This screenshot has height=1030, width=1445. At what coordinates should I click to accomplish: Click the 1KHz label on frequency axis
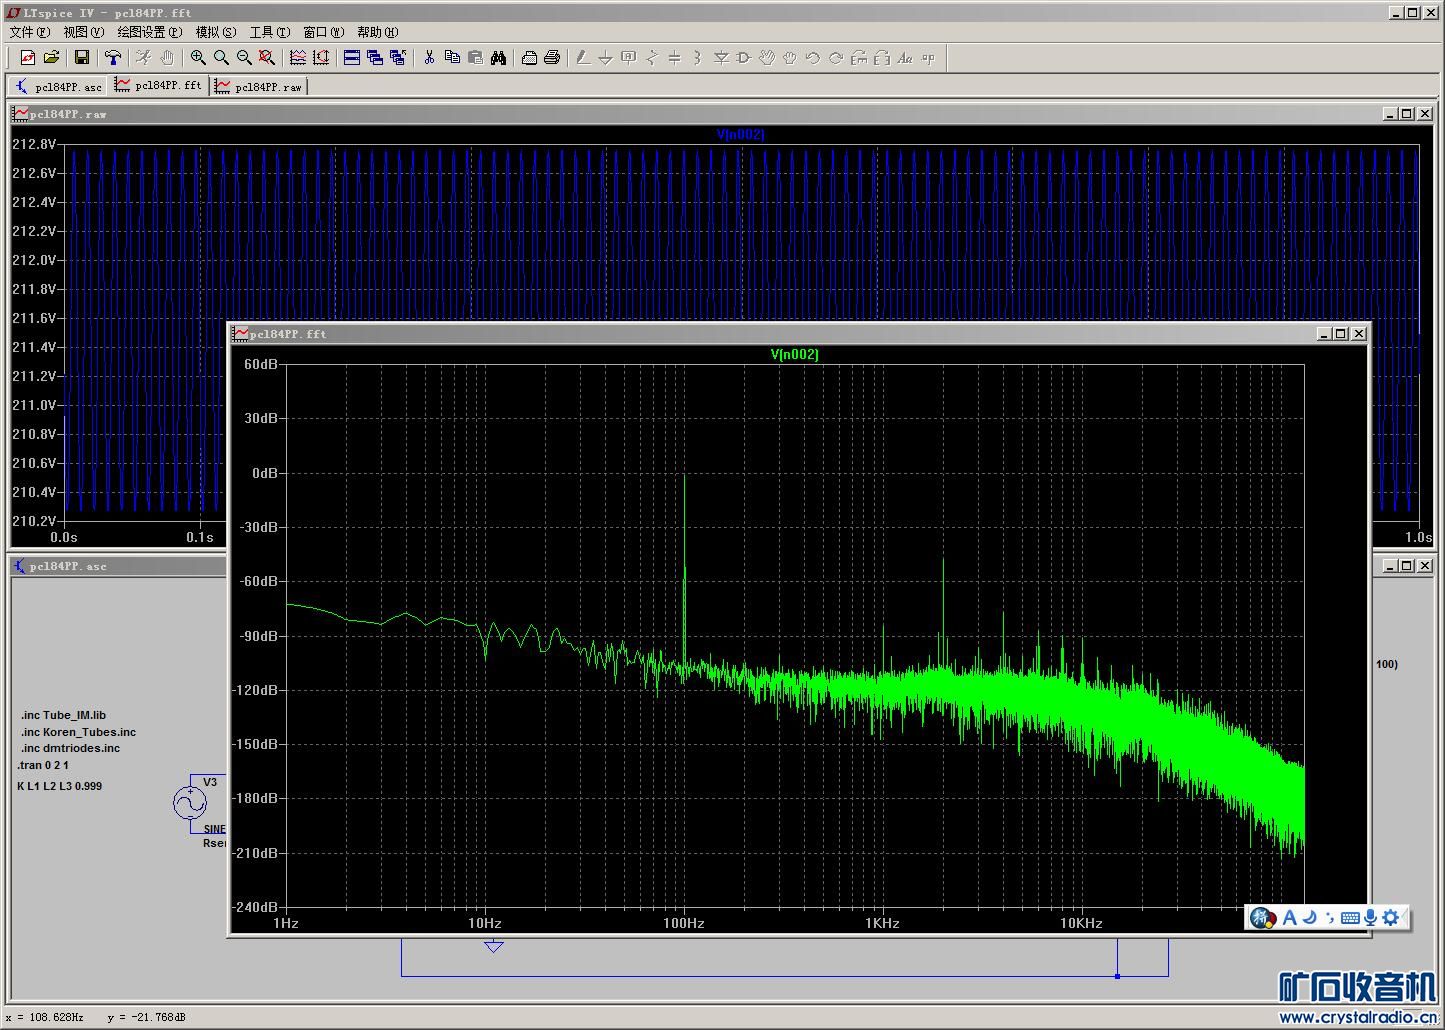[x=882, y=923]
